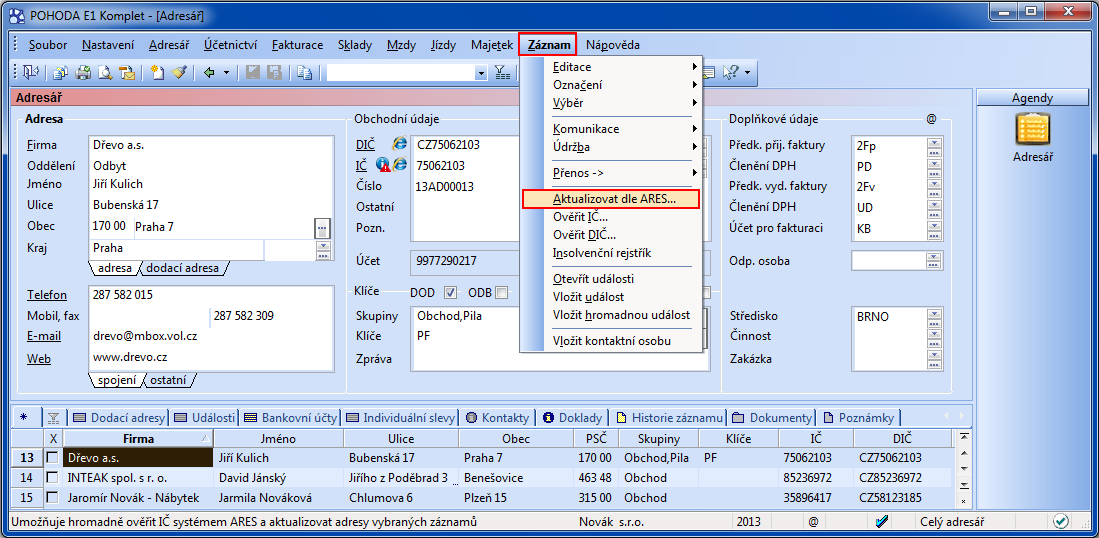This screenshot has width=1099, height=538.
Task: Tick the checkbox in Dřevo a.s. row
Action: tap(53, 457)
